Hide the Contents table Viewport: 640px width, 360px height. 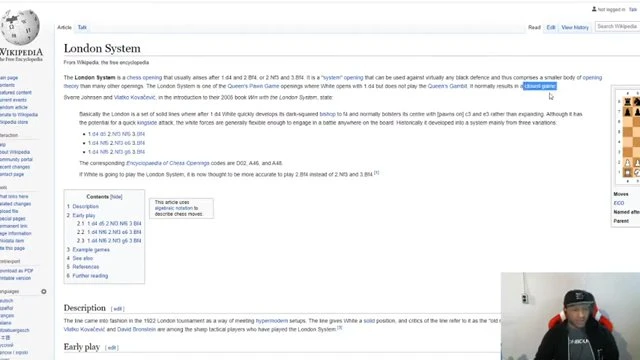pyautogui.click(x=116, y=197)
